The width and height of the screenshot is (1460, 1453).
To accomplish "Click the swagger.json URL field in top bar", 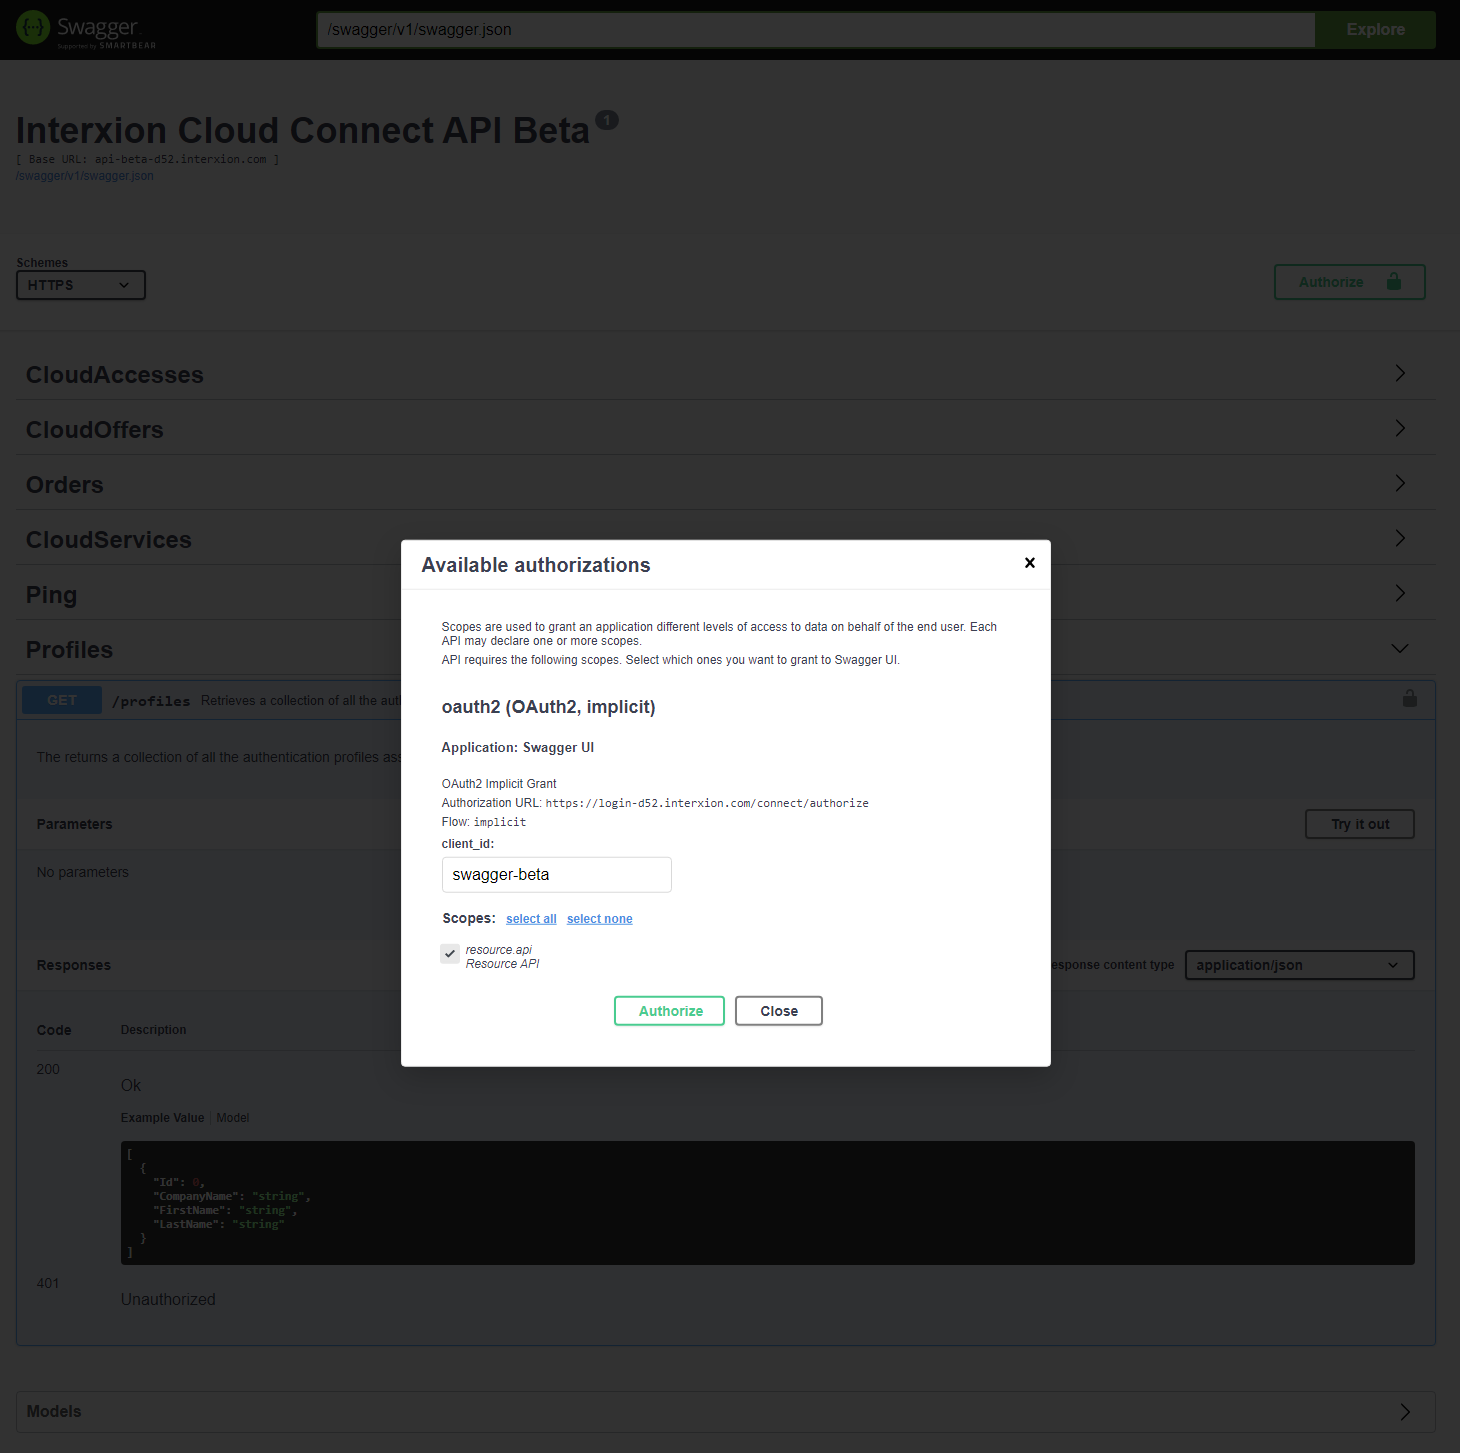I will coord(816,30).
